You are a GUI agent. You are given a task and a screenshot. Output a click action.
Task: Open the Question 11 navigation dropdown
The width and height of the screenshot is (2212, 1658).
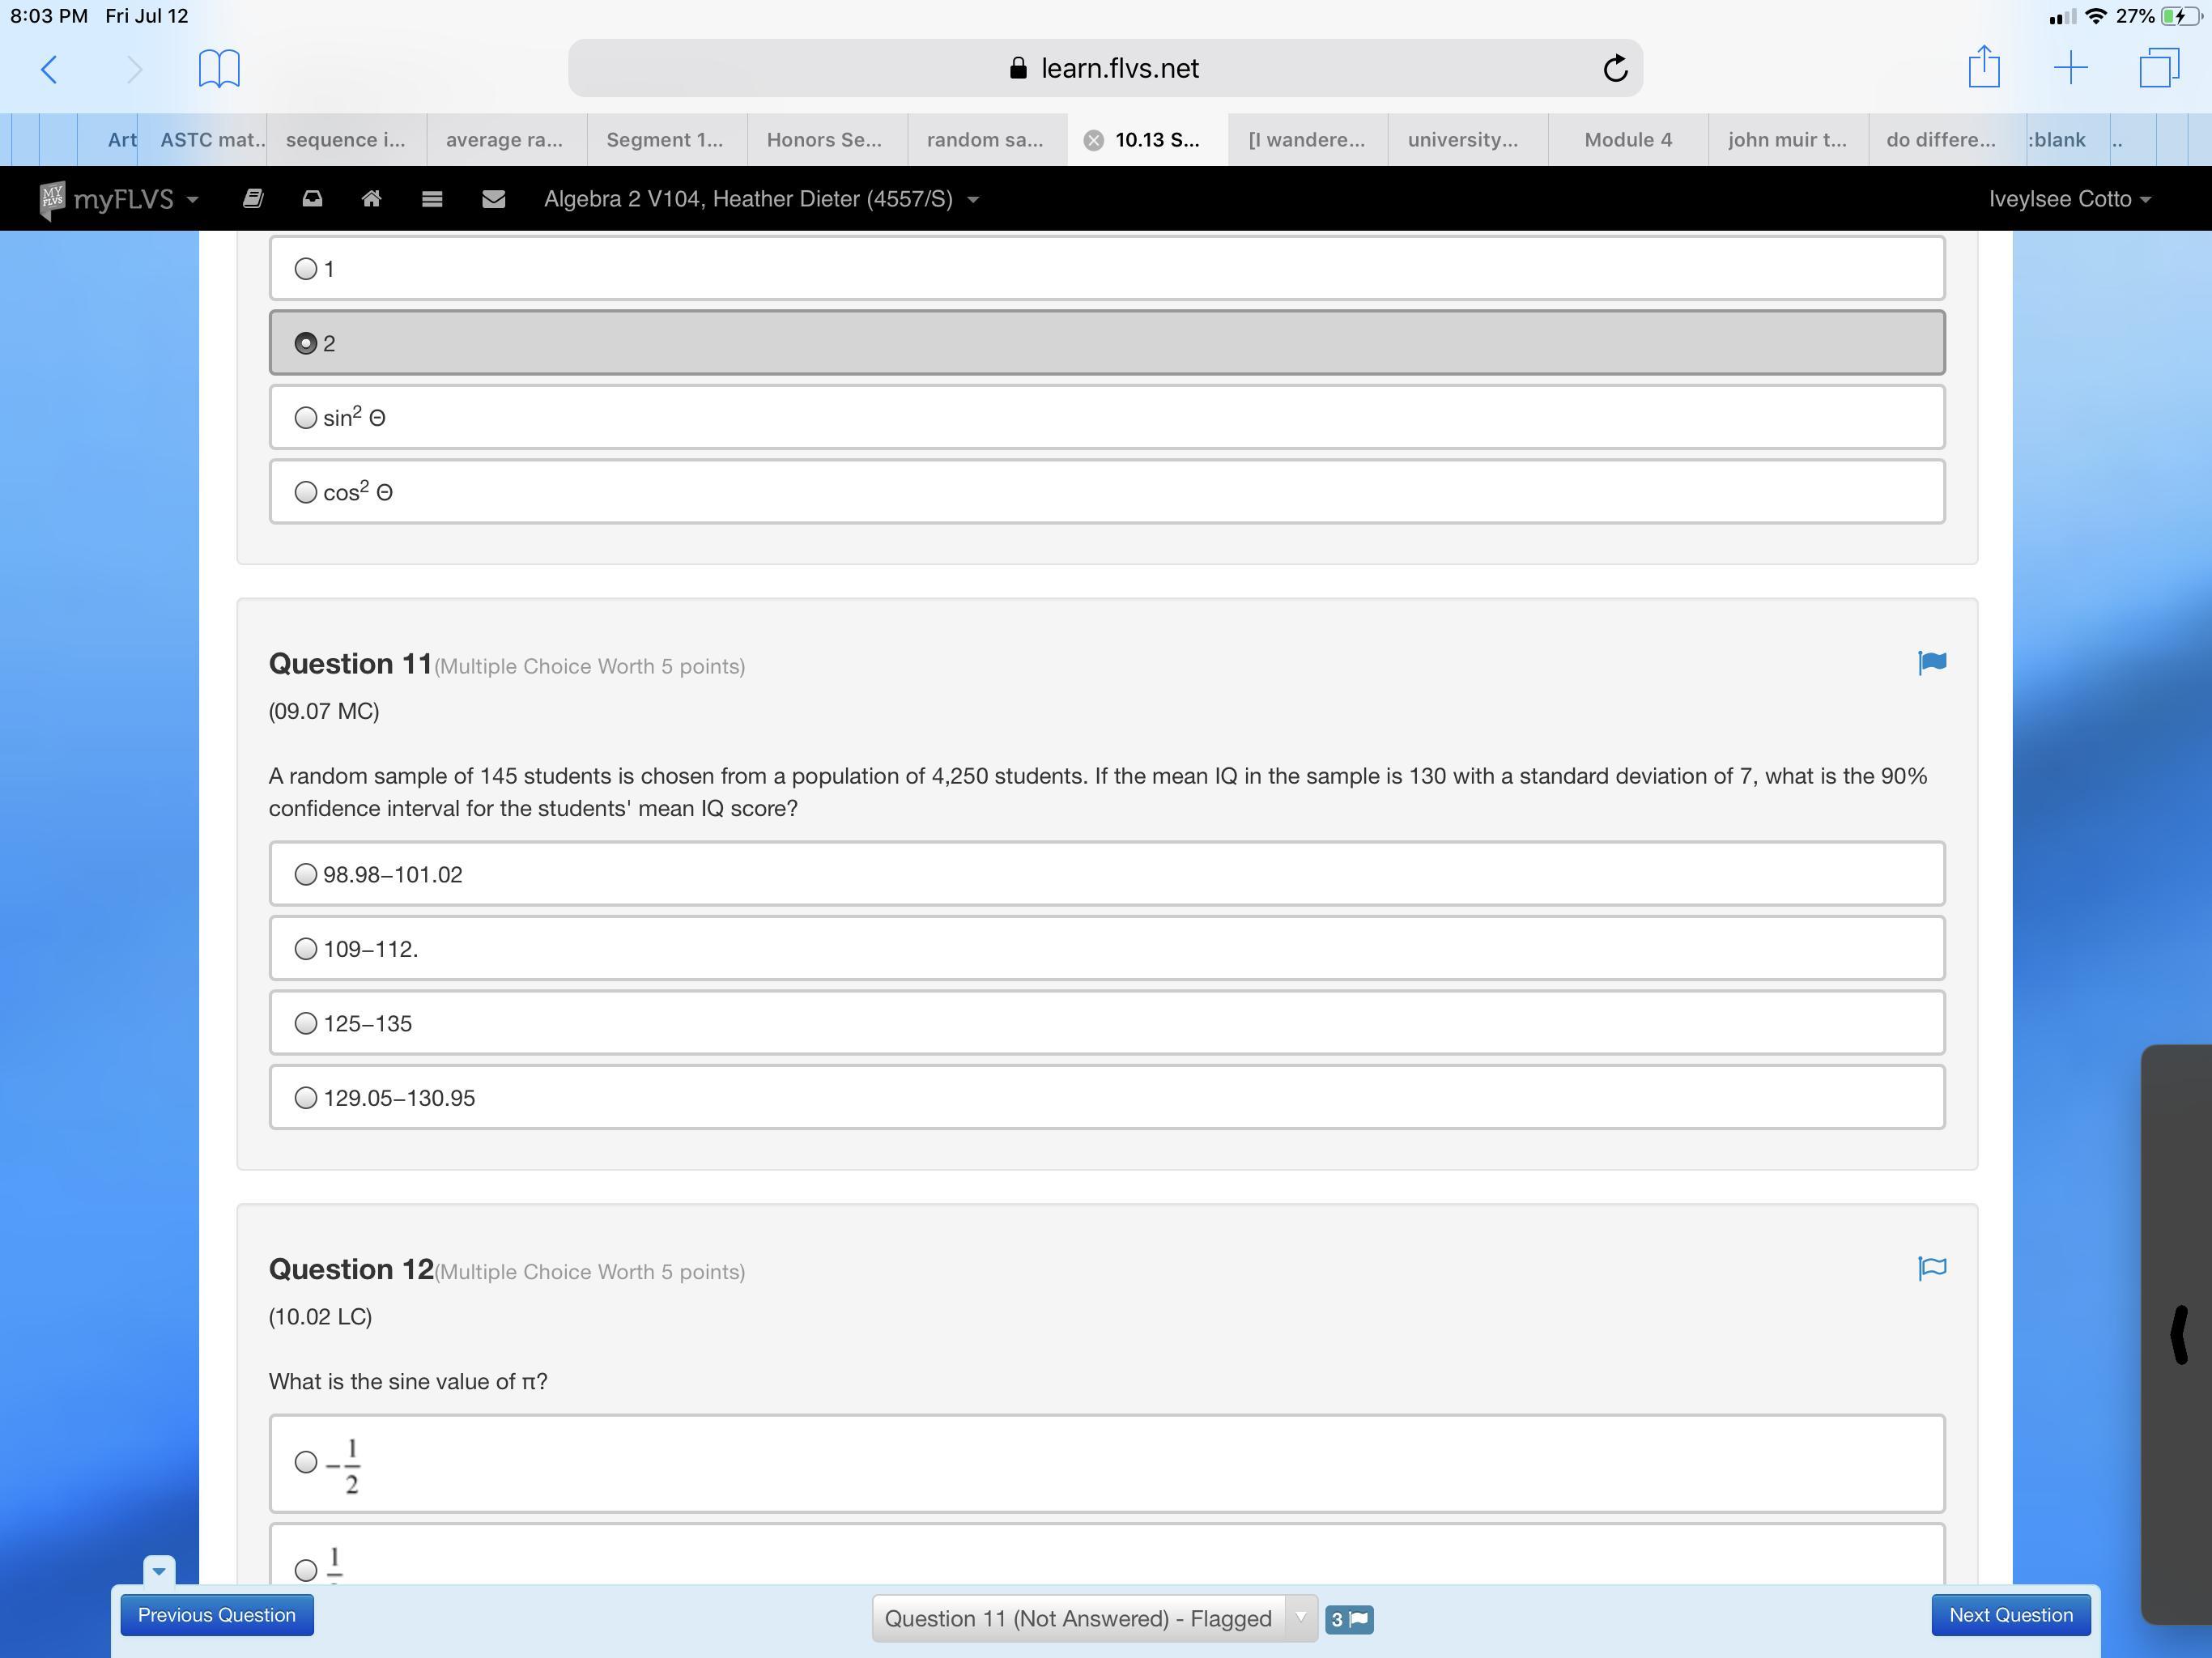1094,1618
